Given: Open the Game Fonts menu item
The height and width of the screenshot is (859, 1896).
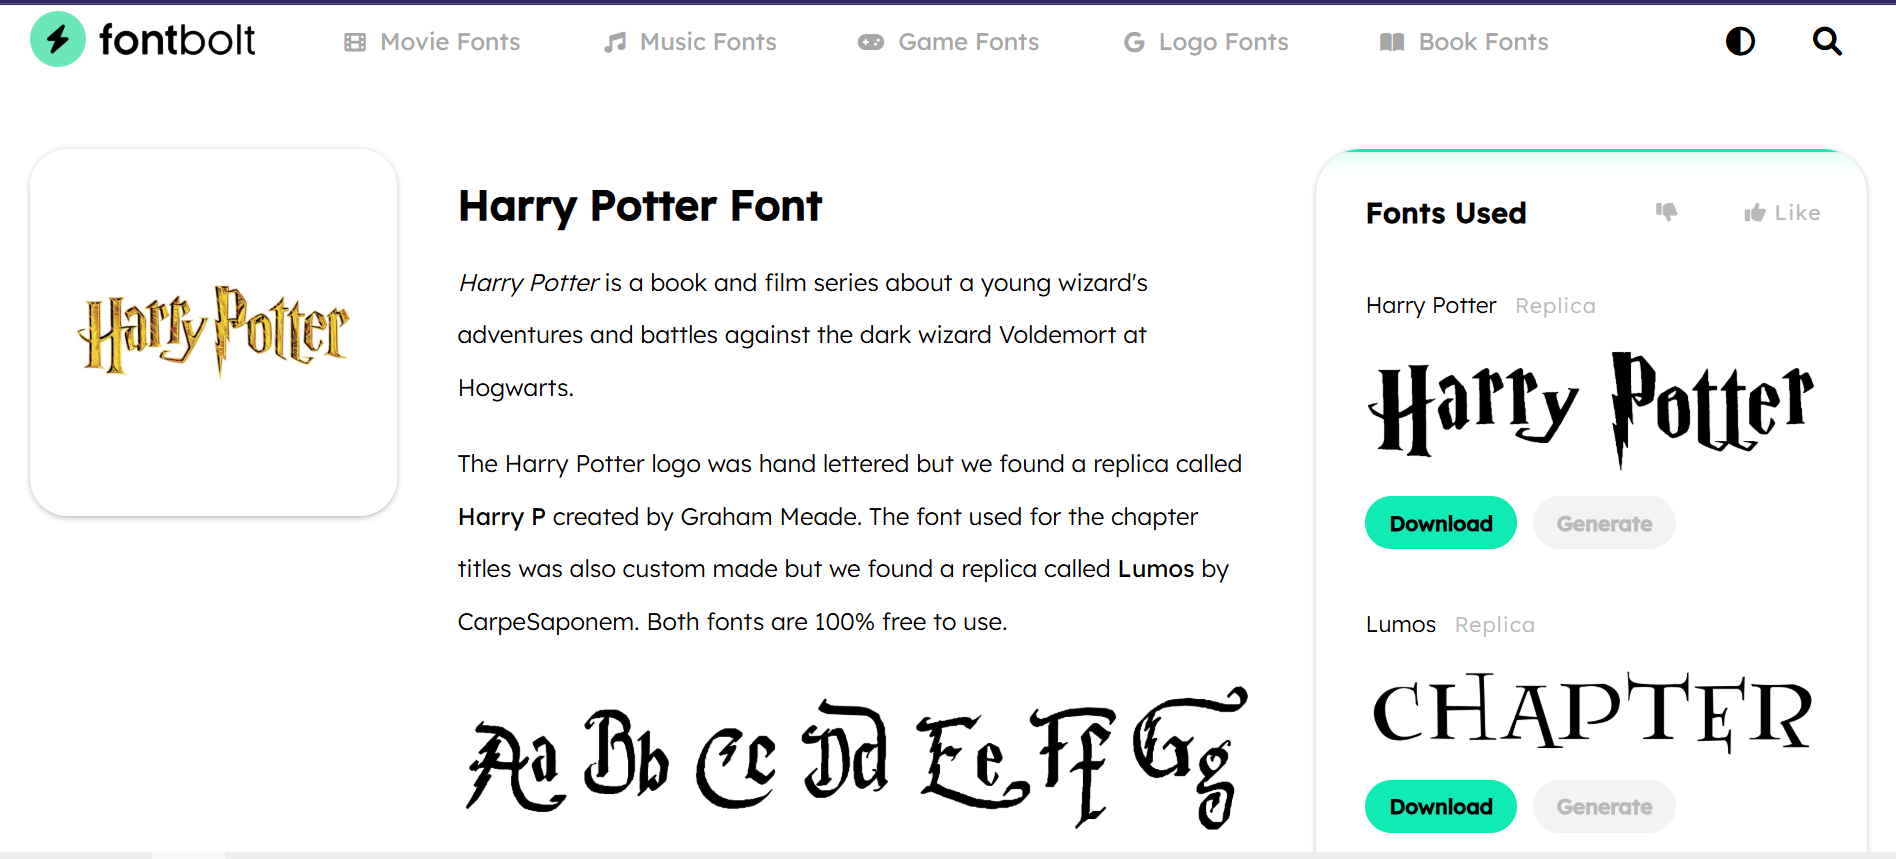Looking at the screenshot, I should [x=968, y=42].
